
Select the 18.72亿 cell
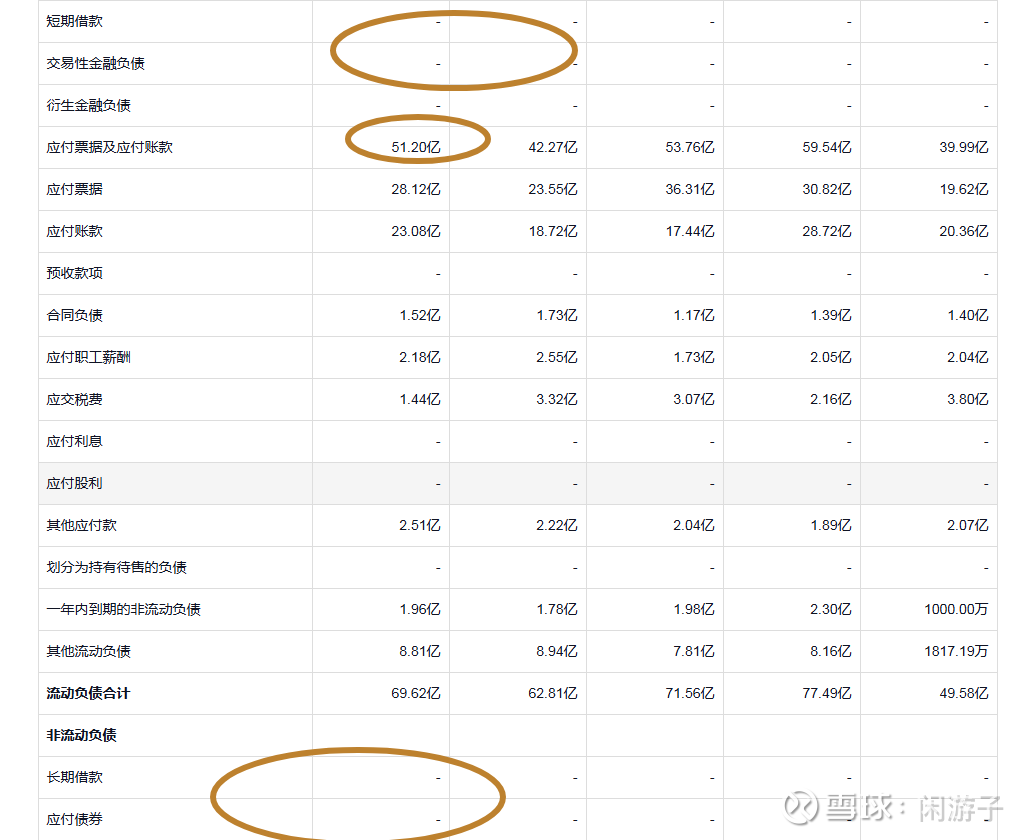[x=553, y=231]
